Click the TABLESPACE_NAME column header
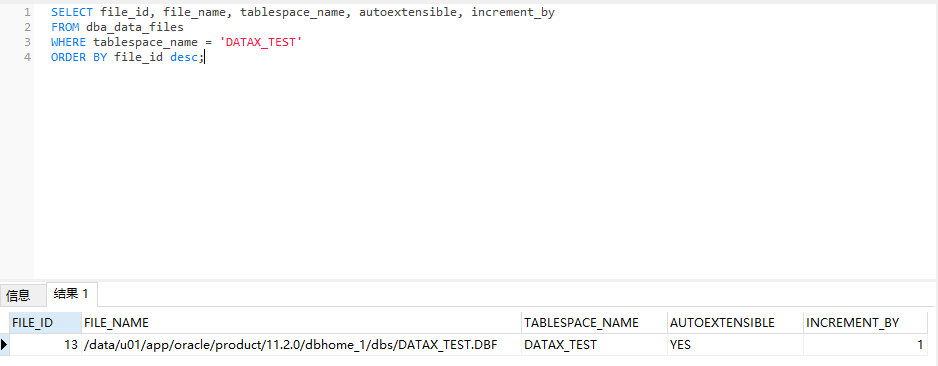Image resolution: width=938 pixels, height=366 pixels. 594,323
